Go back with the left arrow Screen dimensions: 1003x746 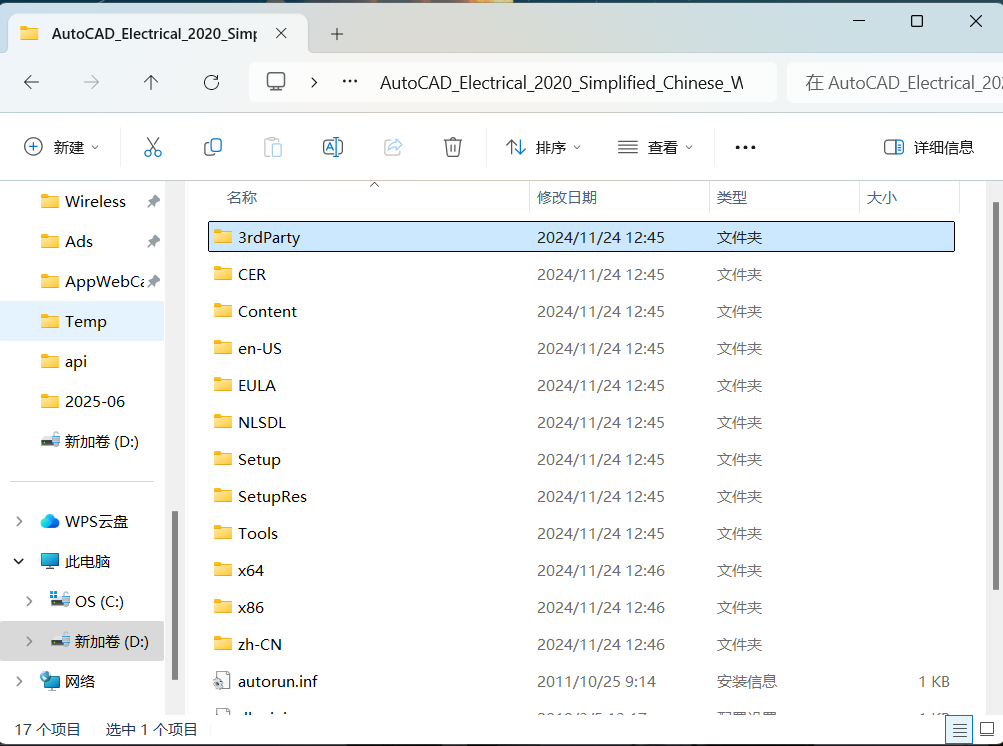pos(31,82)
